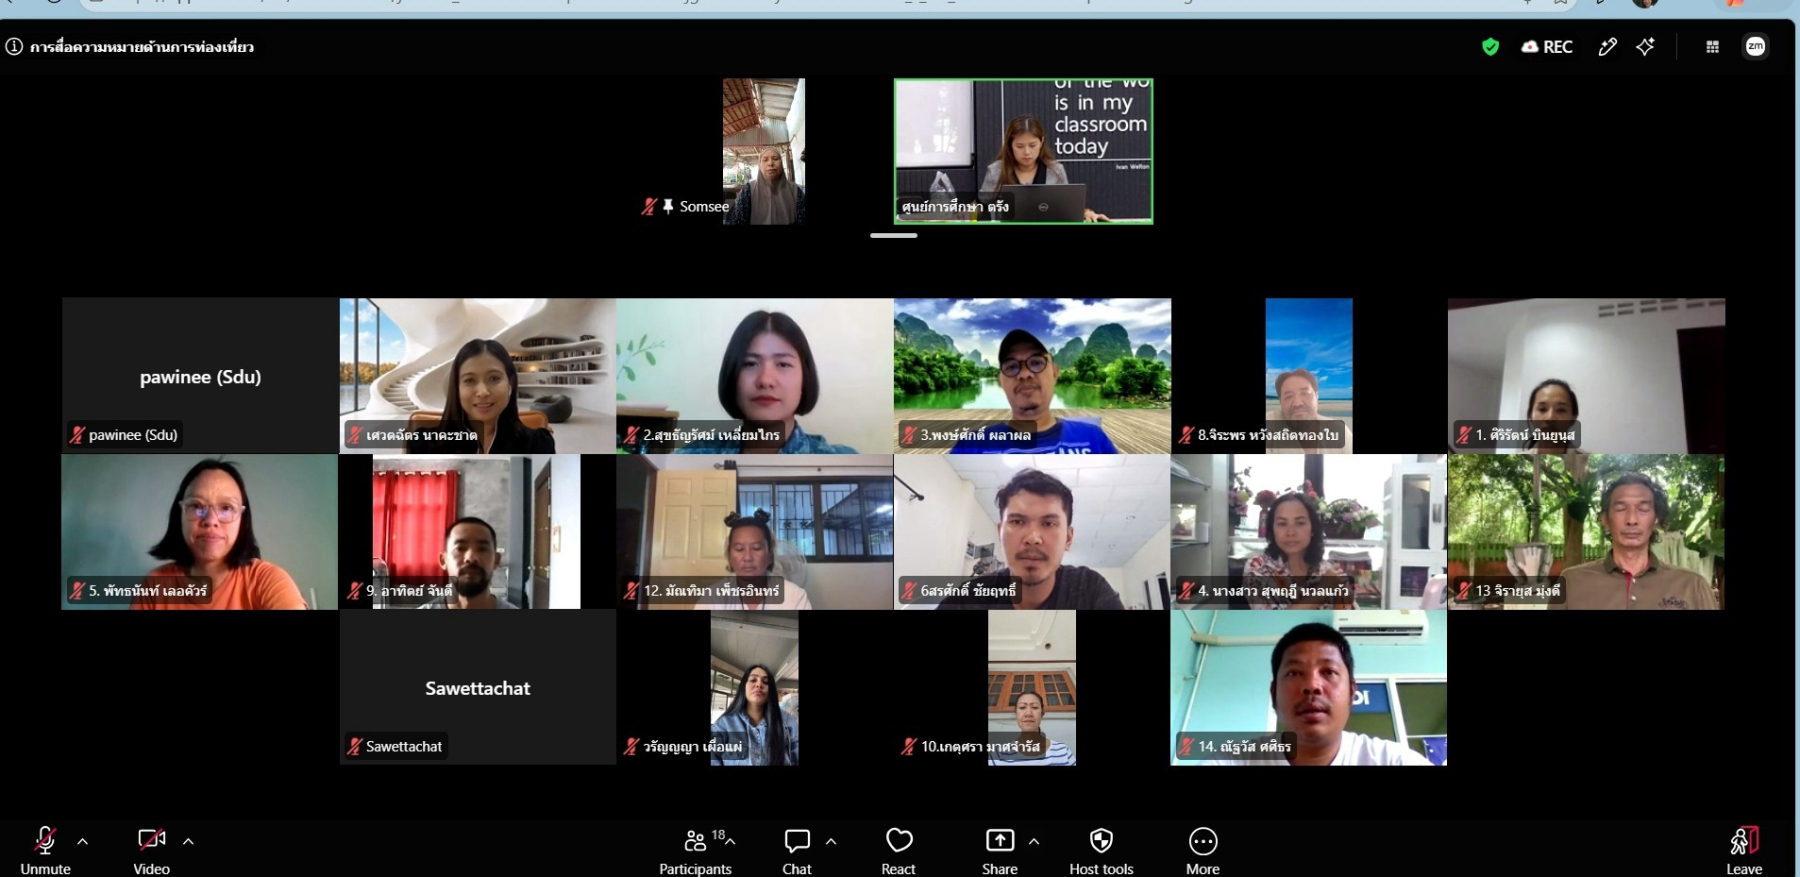Screen dimensions: 1800x877
Task: Open the Chat panel
Action: [797, 851]
